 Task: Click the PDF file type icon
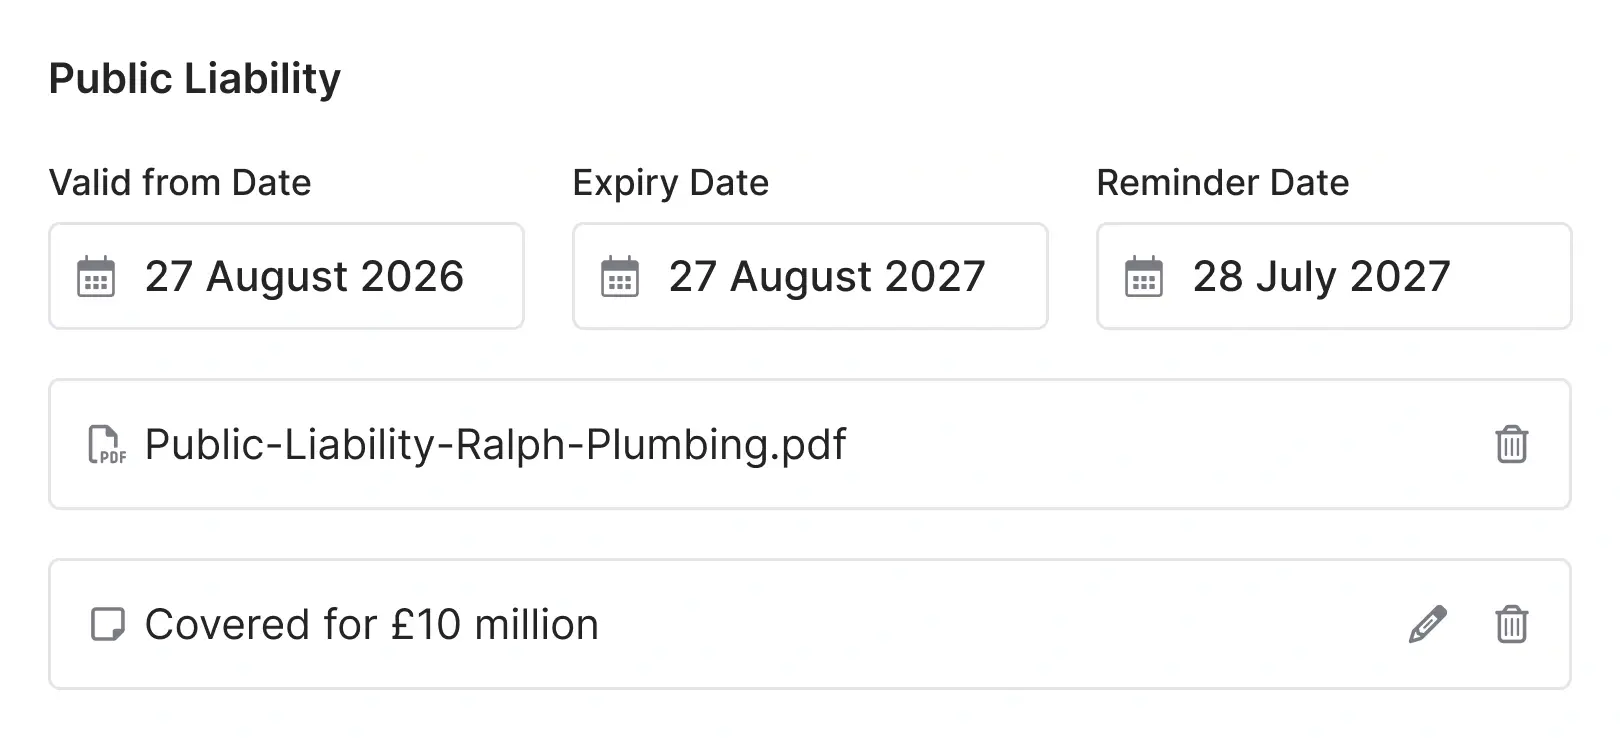[106, 445]
